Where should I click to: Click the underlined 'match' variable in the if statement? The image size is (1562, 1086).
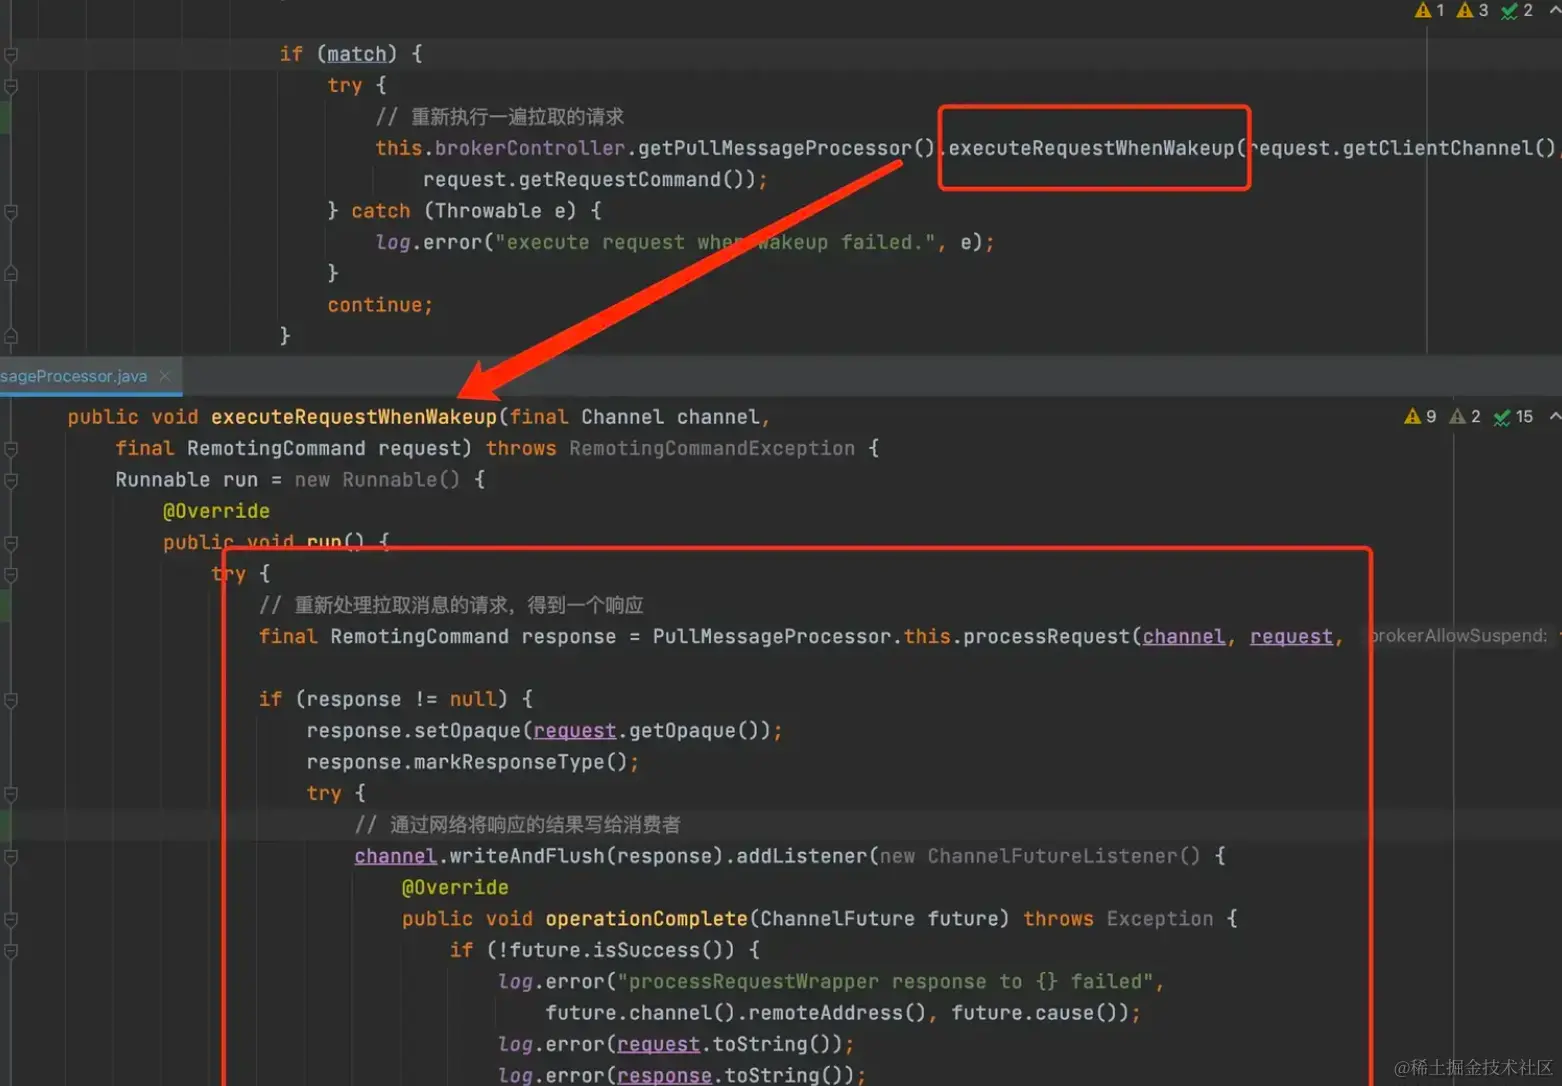(x=356, y=54)
